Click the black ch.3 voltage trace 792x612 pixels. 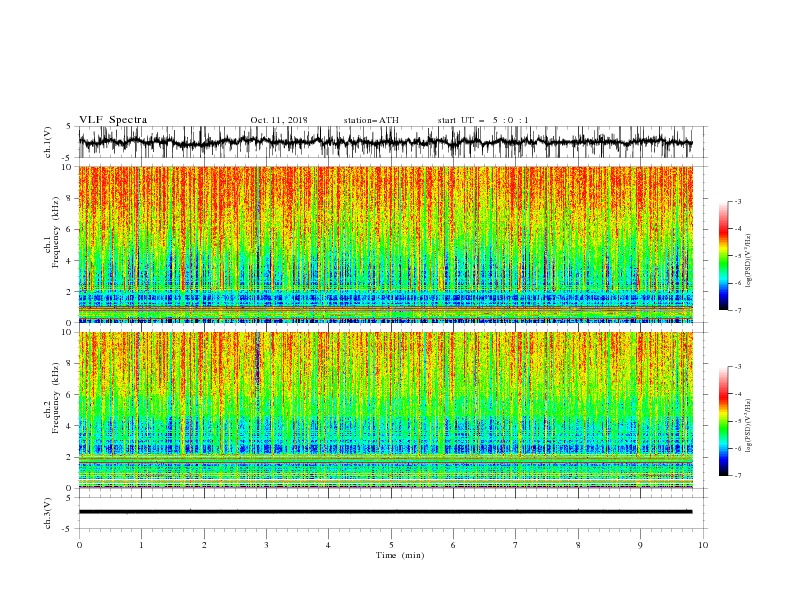[x=385, y=512]
